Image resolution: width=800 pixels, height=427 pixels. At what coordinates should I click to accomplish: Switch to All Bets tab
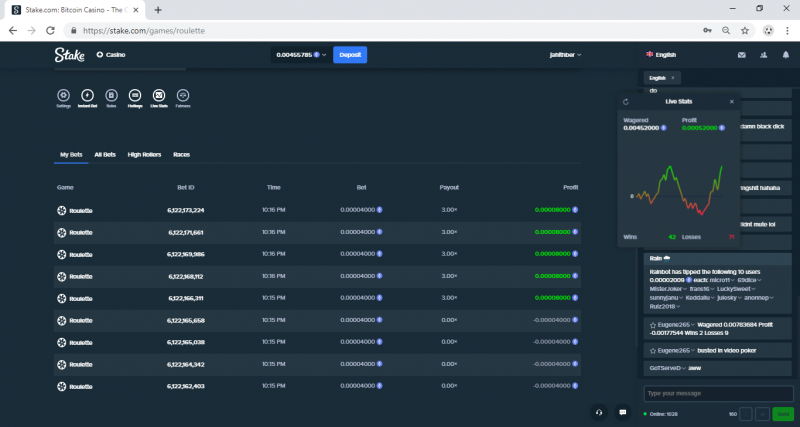point(105,155)
